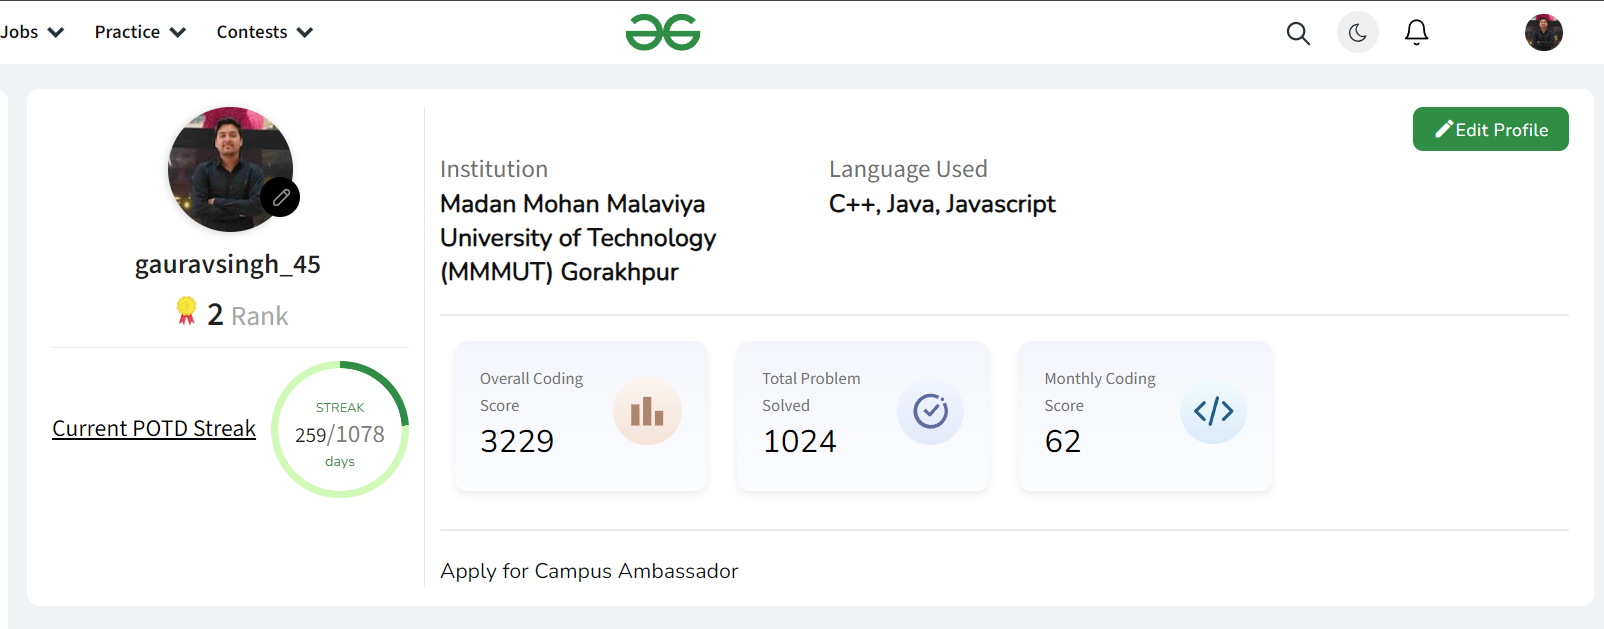
Task: Click pencil icon on profile picture
Action: click(280, 197)
